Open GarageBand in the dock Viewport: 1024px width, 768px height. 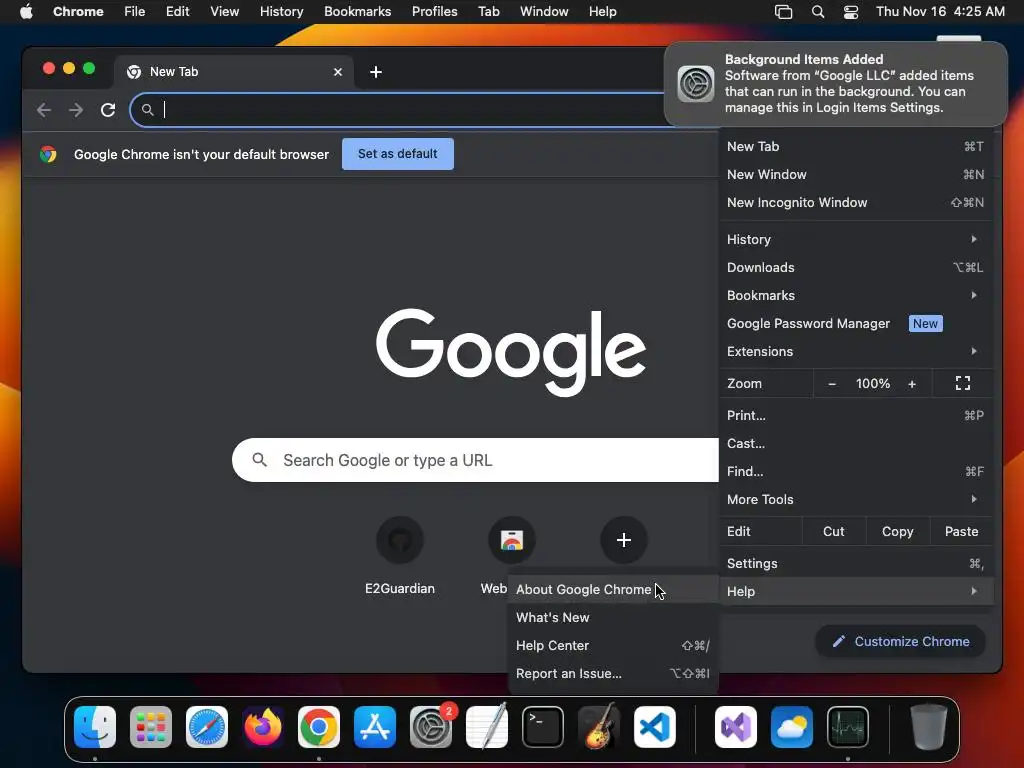pyautogui.click(x=599, y=727)
